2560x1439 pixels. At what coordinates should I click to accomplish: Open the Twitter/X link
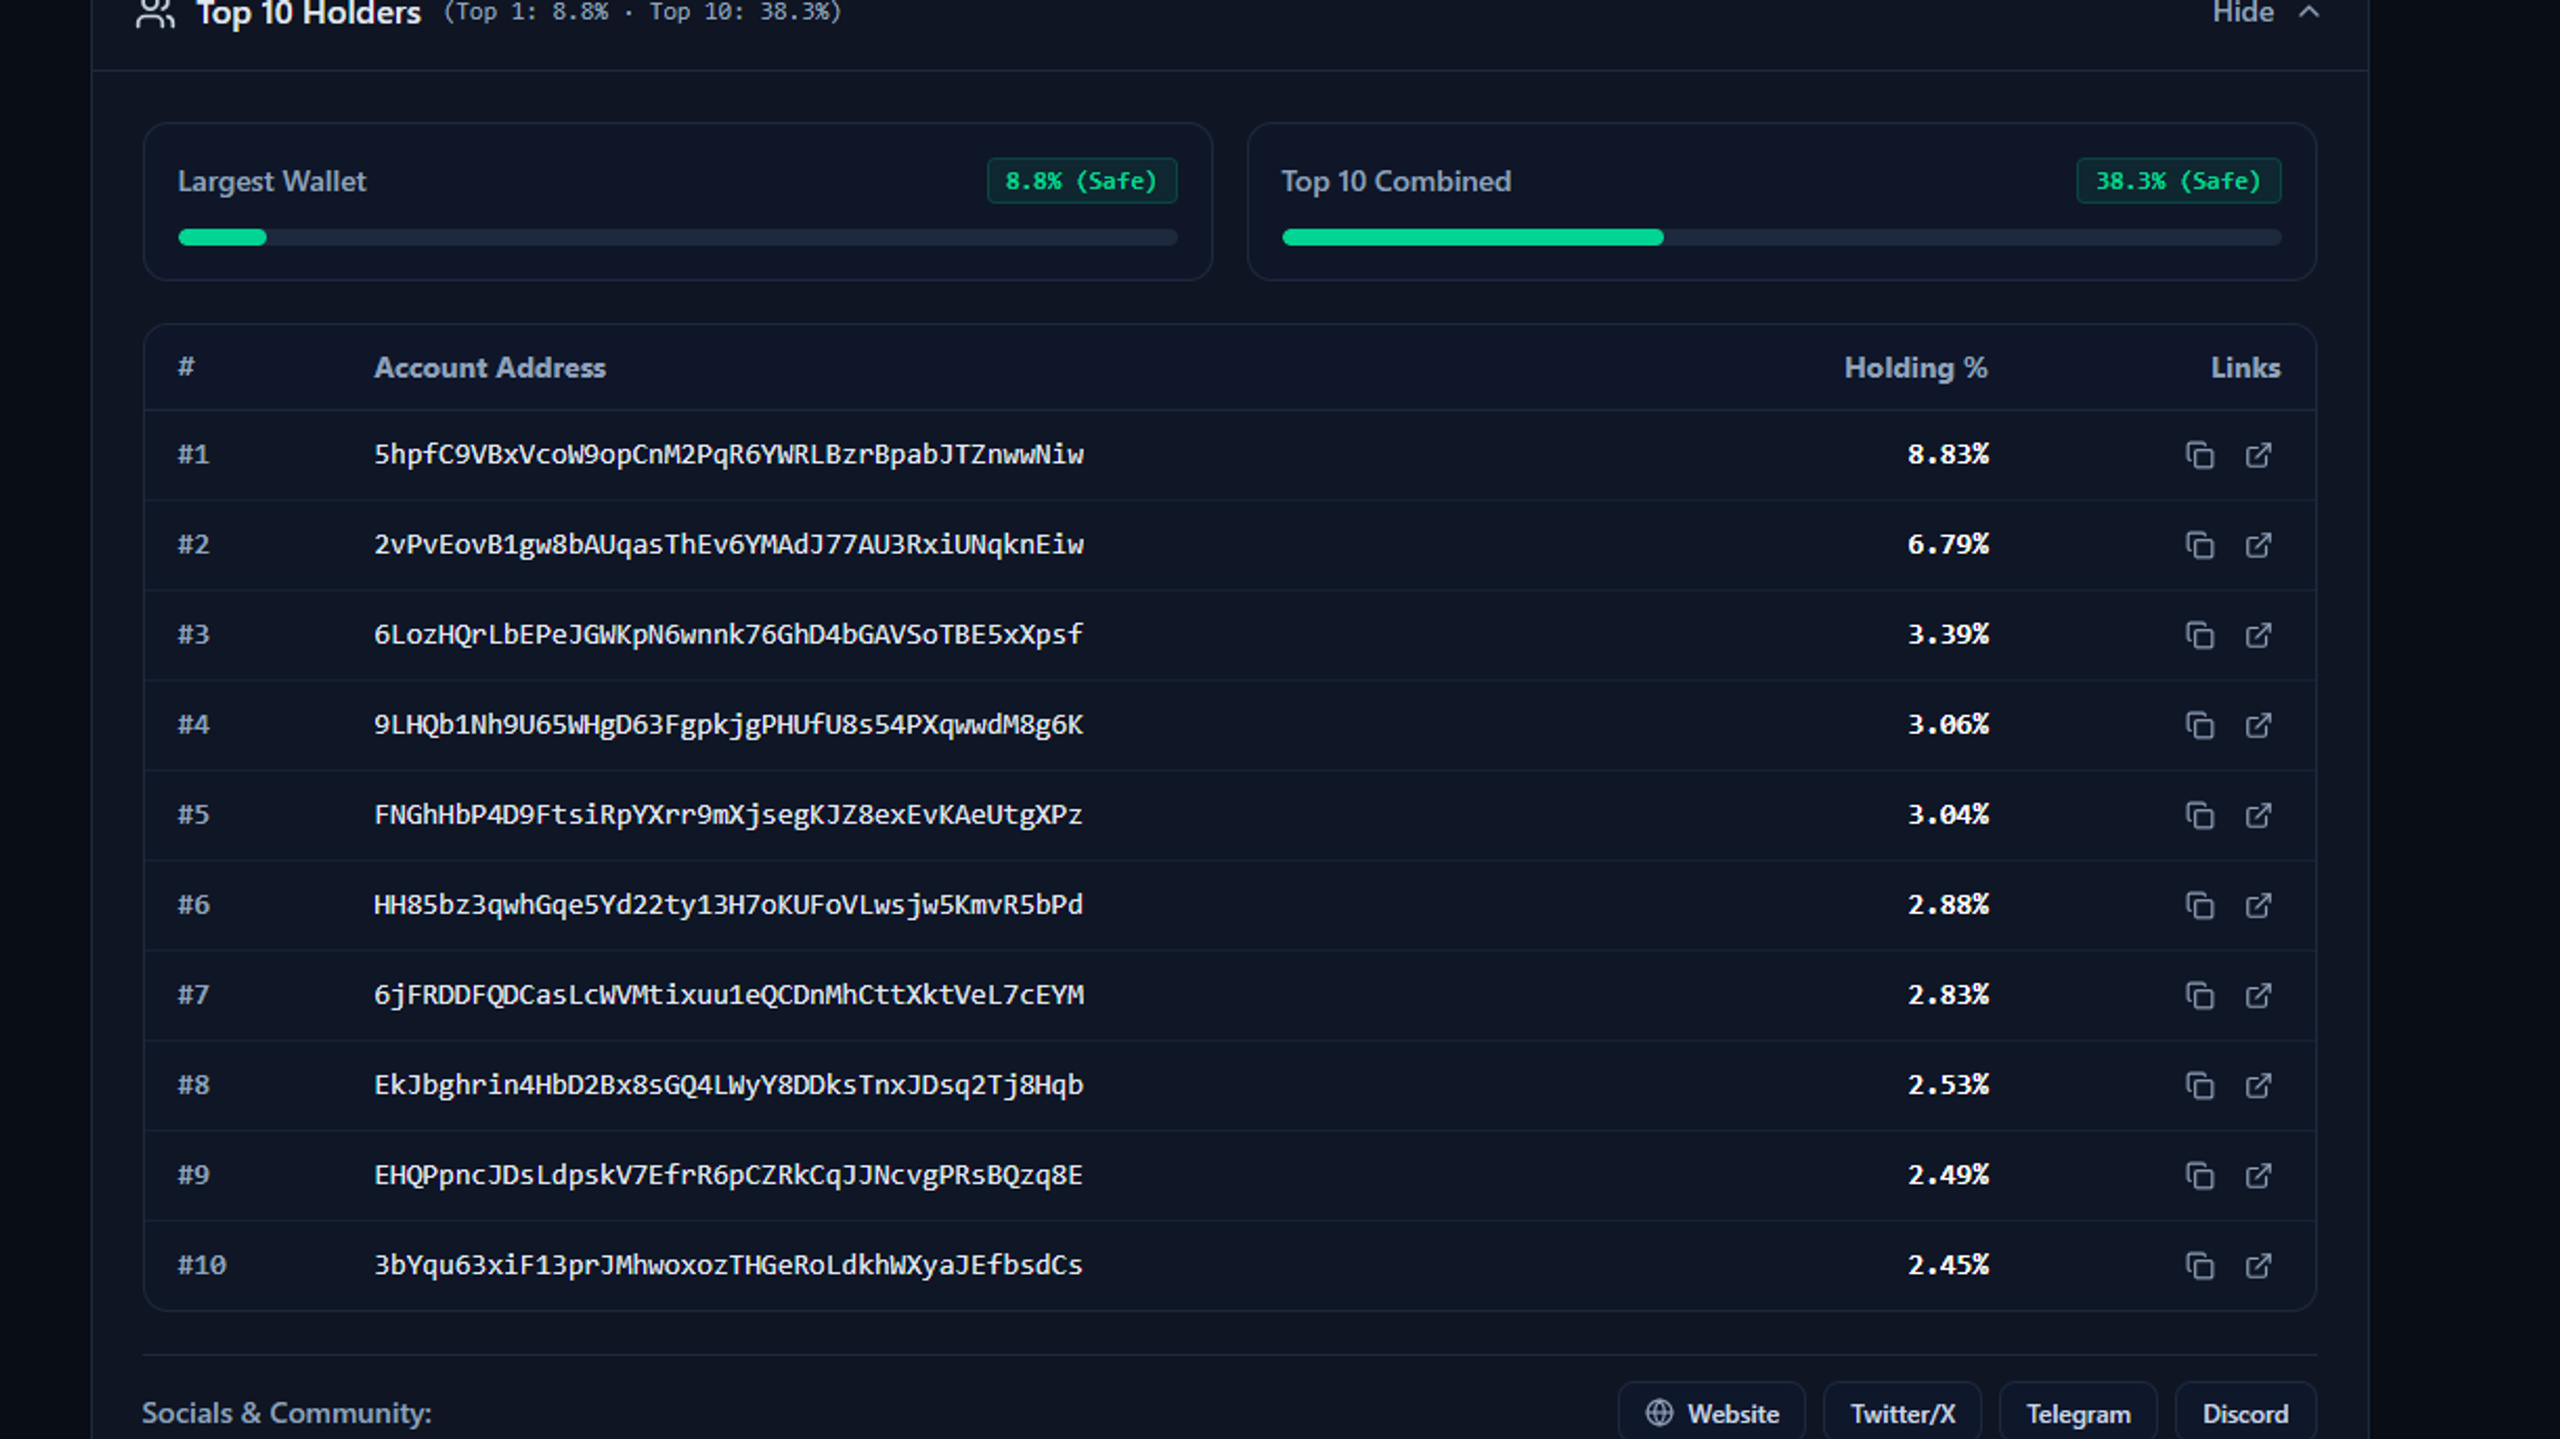tap(1902, 1413)
